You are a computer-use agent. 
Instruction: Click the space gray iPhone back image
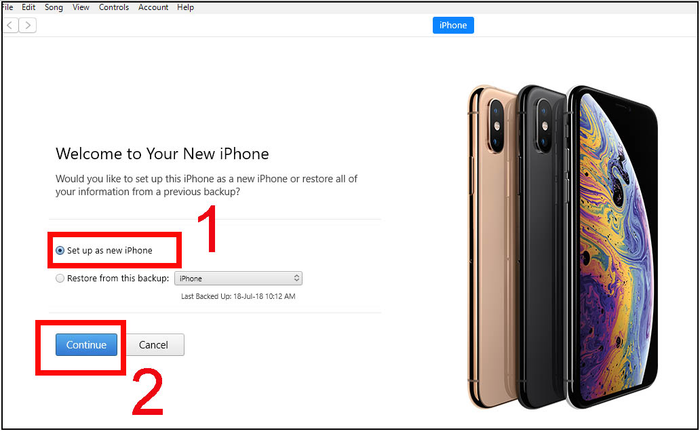(542, 246)
